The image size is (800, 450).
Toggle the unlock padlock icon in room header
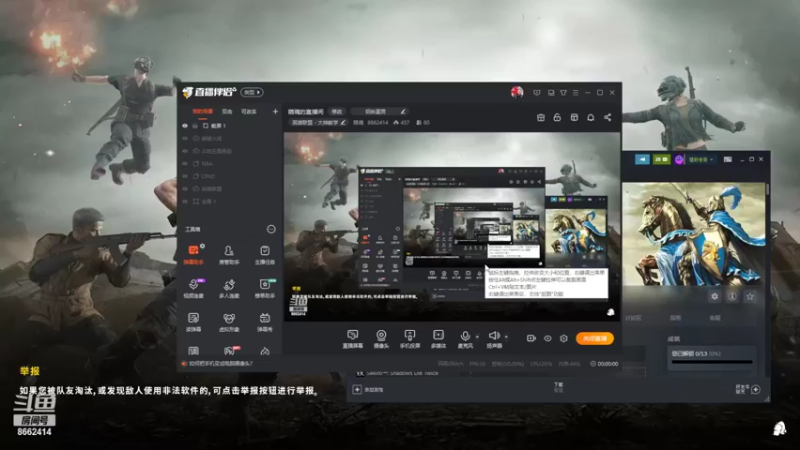click(557, 117)
